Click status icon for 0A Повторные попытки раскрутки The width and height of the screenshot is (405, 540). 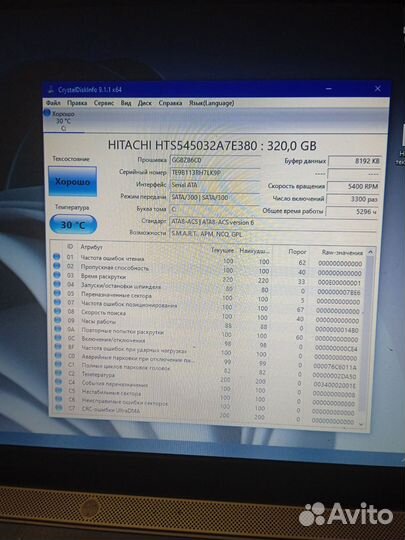(x=58, y=329)
